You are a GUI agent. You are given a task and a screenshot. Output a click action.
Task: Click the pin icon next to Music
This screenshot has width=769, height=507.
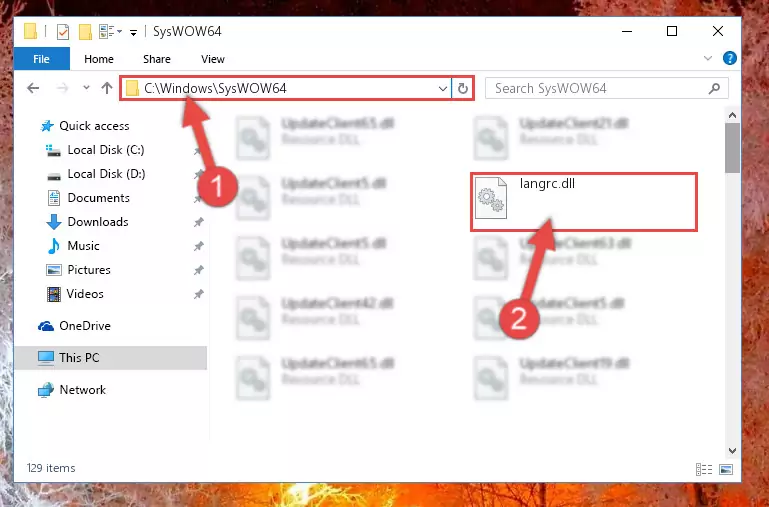[198, 246]
